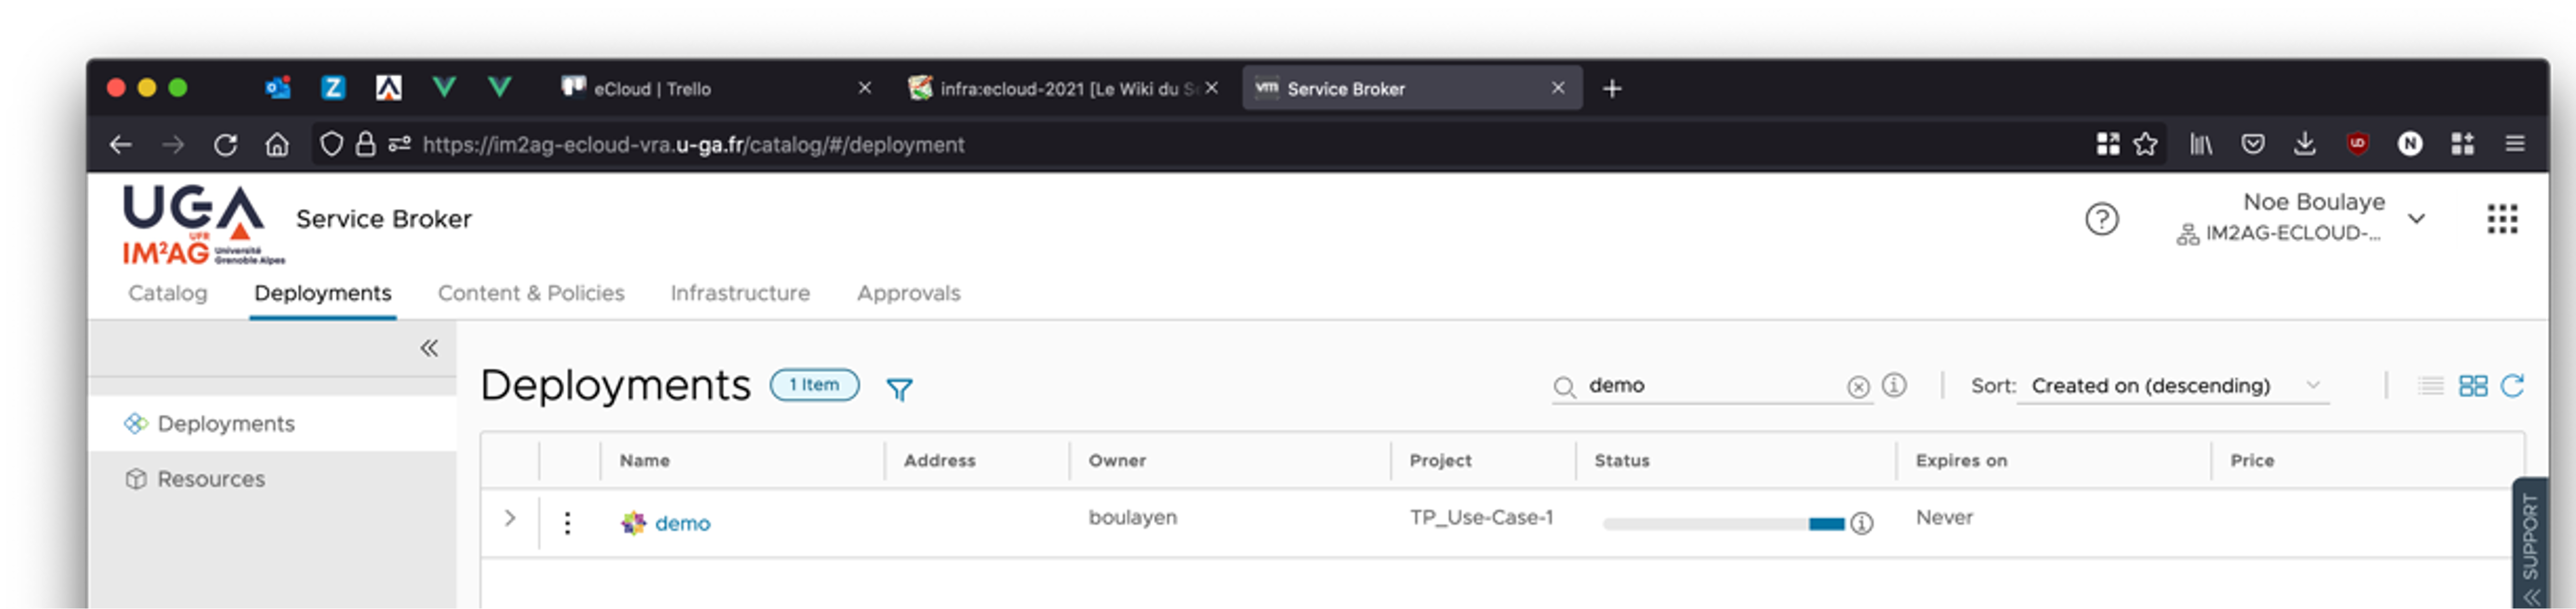Open the Sort by dropdown
This screenshot has width=2576, height=609.
(2172, 386)
